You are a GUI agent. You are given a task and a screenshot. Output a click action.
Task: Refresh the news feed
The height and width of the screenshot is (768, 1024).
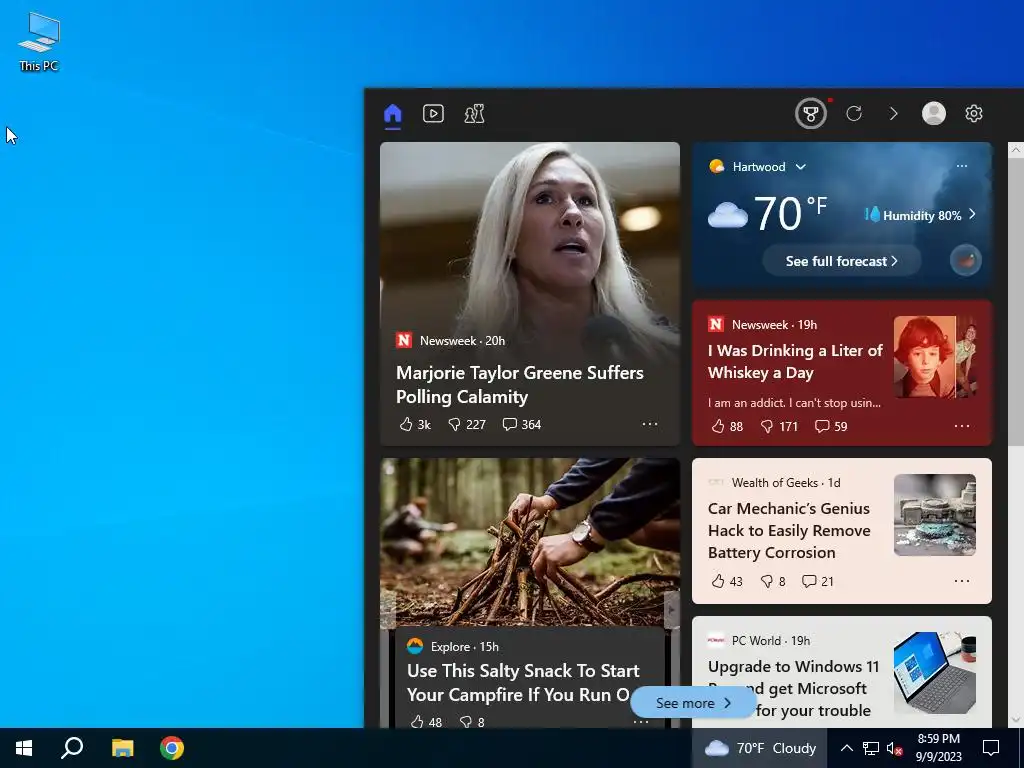coord(854,114)
